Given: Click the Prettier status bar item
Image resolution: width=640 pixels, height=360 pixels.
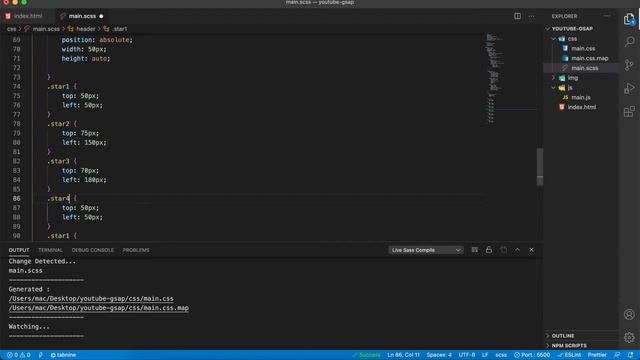Looking at the screenshot, I should [597, 355].
